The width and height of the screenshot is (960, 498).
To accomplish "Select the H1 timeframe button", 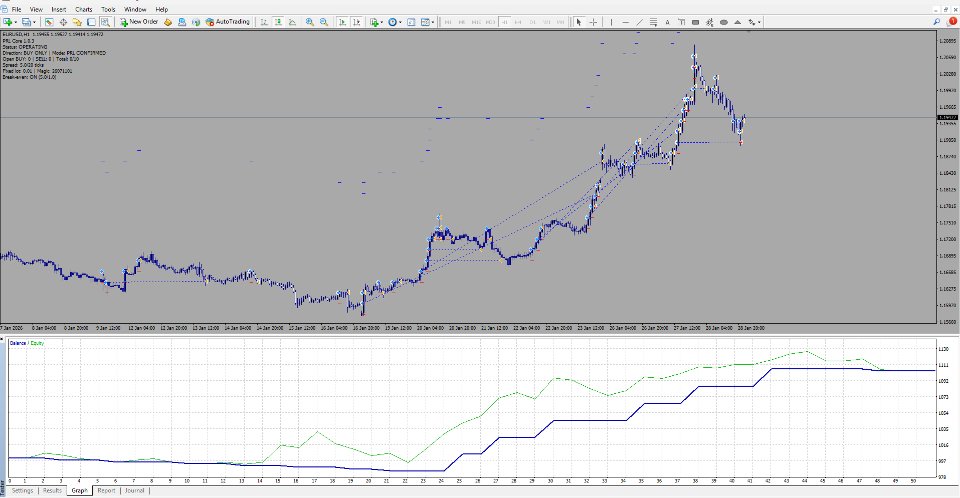I will coord(504,22).
